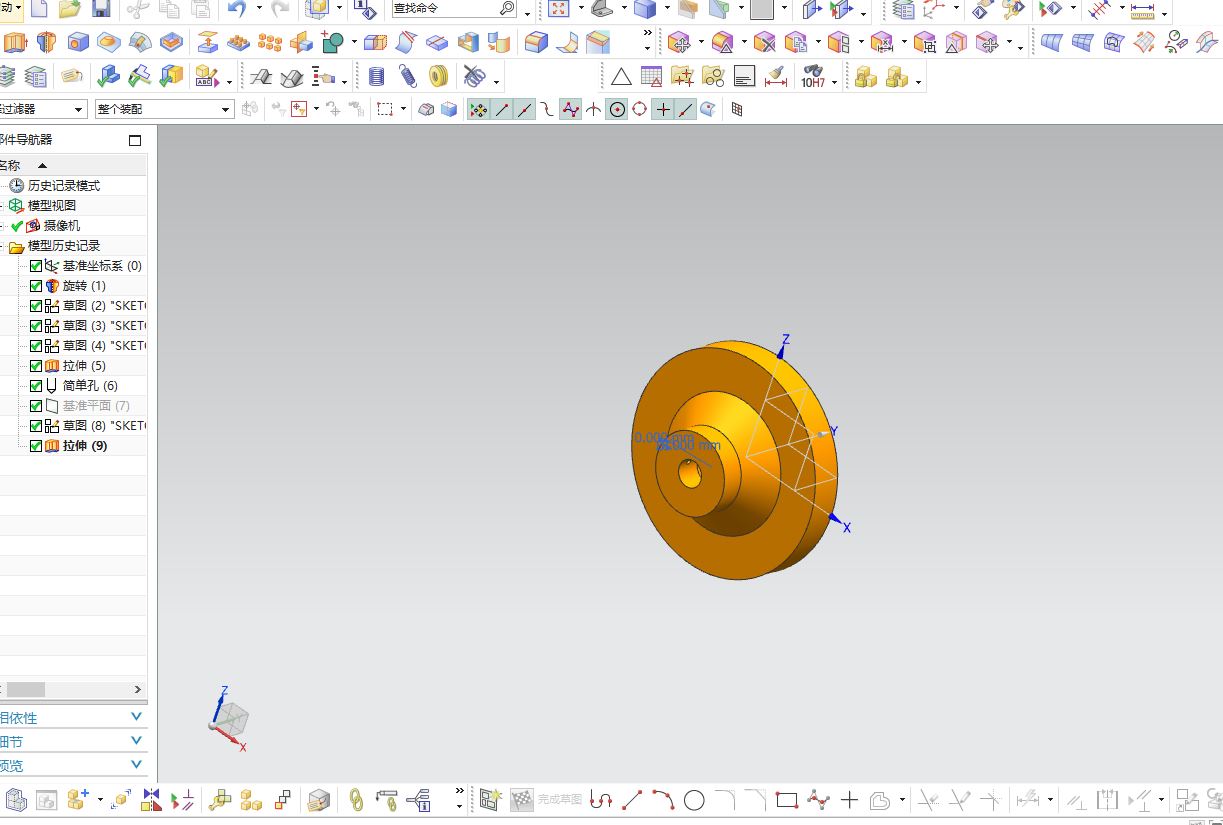Open the Move Face tool
Screen dimensions: 1223x825
coord(680,43)
